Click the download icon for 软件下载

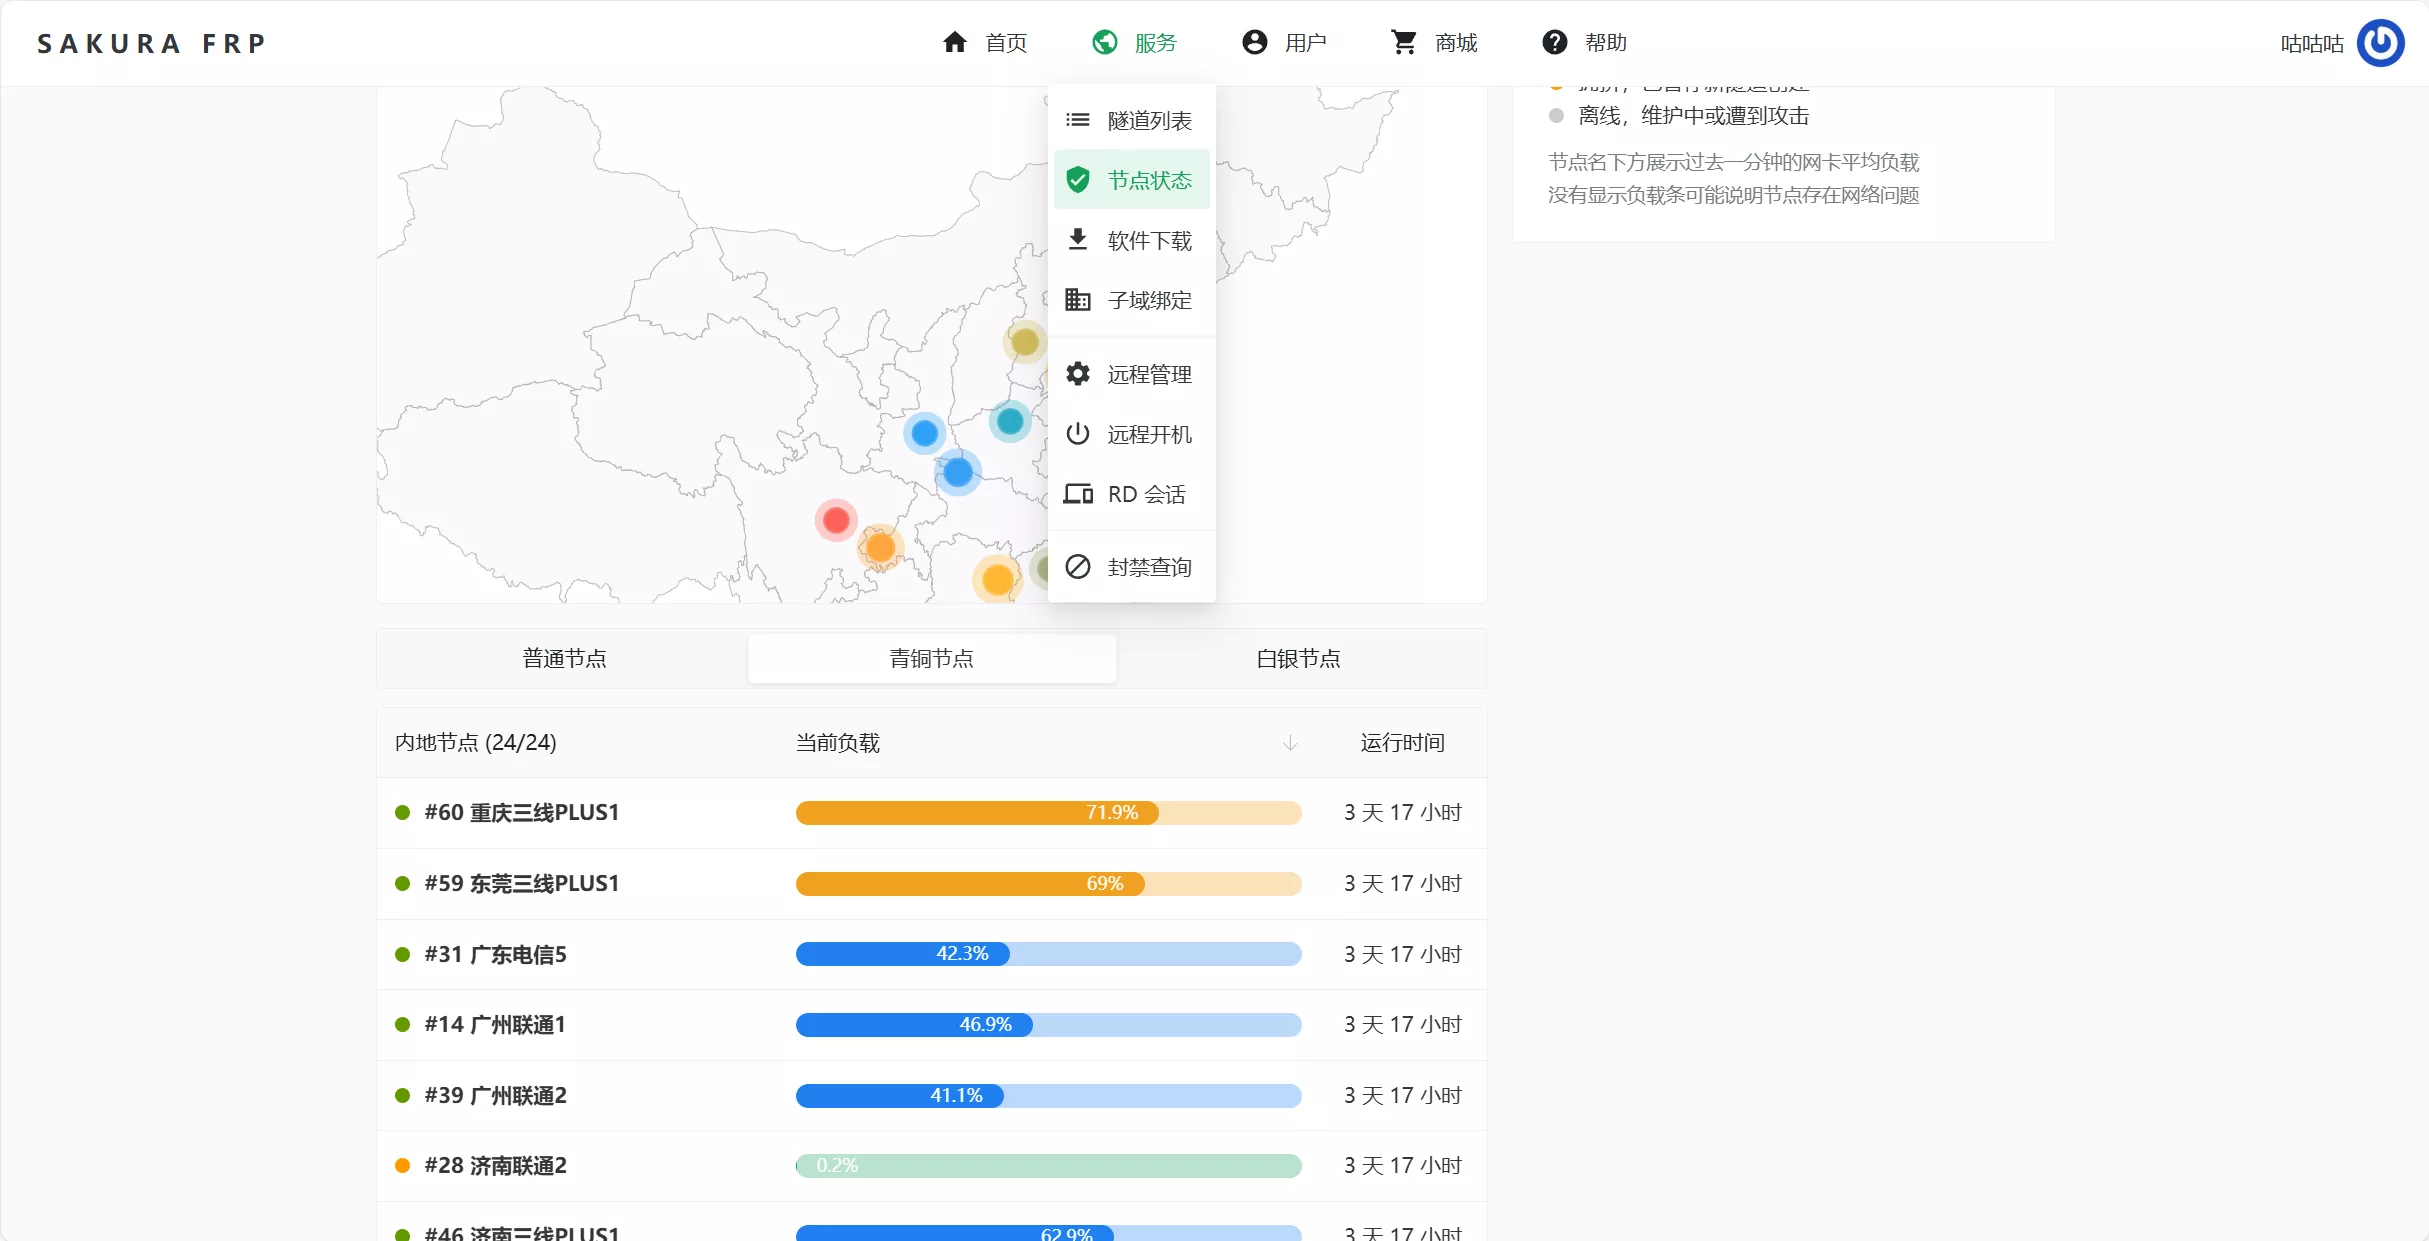pyautogui.click(x=1078, y=240)
